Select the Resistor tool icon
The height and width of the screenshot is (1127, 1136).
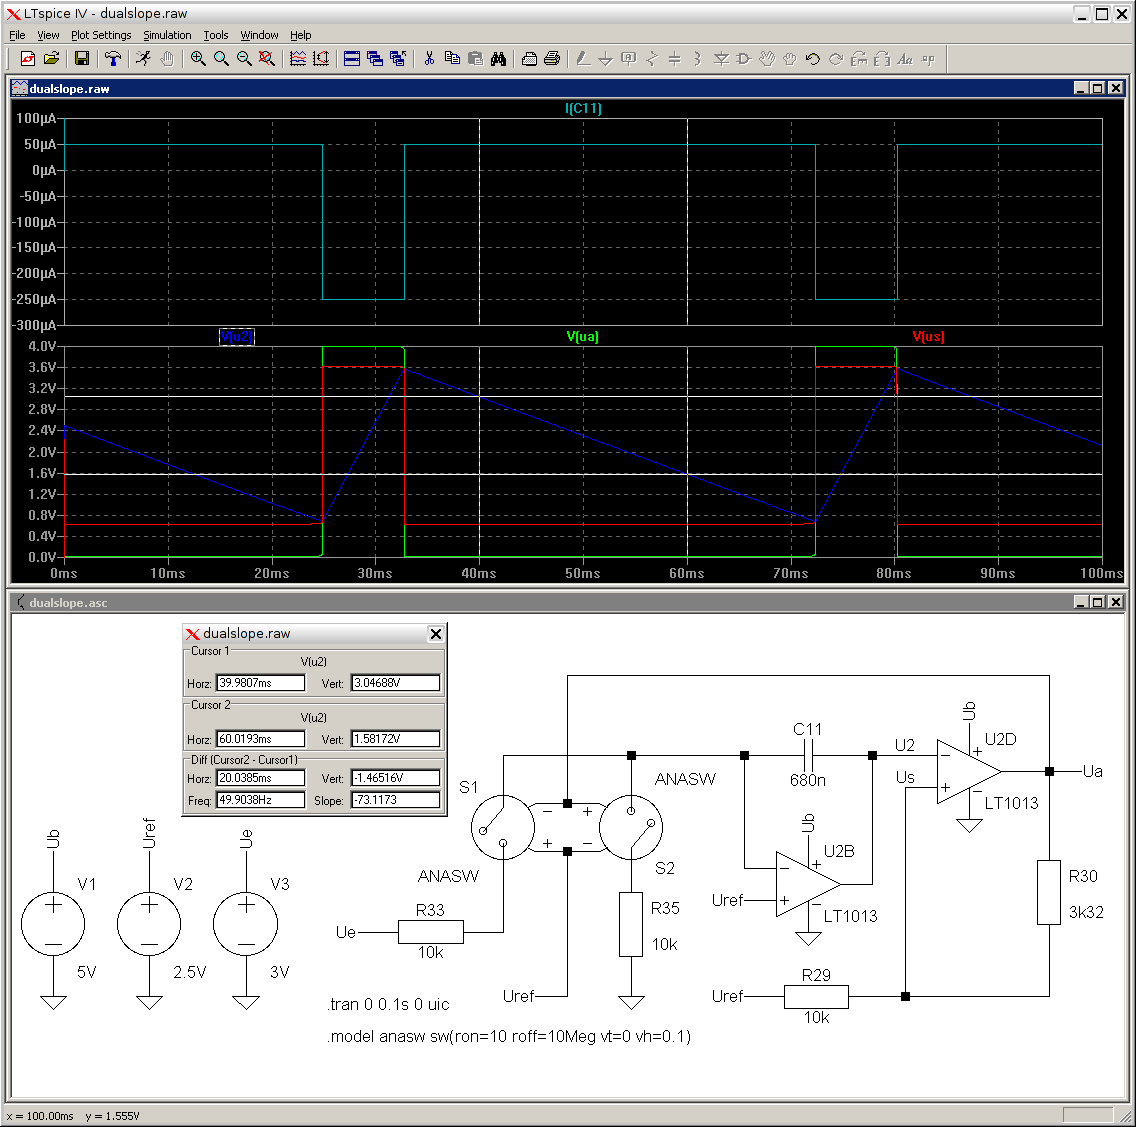652,59
